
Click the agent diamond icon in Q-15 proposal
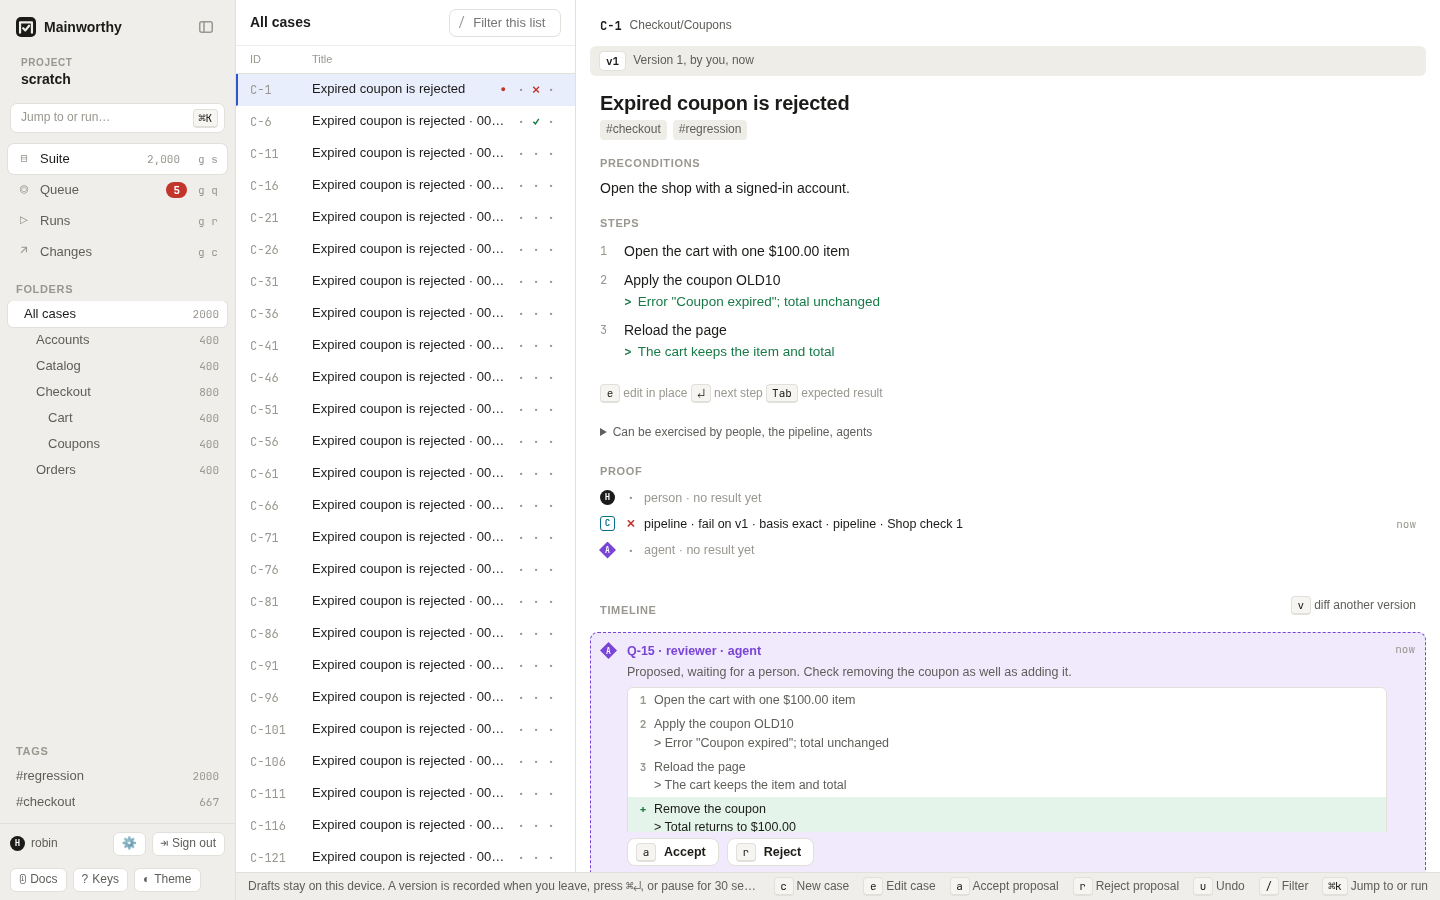pyautogui.click(x=608, y=651)
